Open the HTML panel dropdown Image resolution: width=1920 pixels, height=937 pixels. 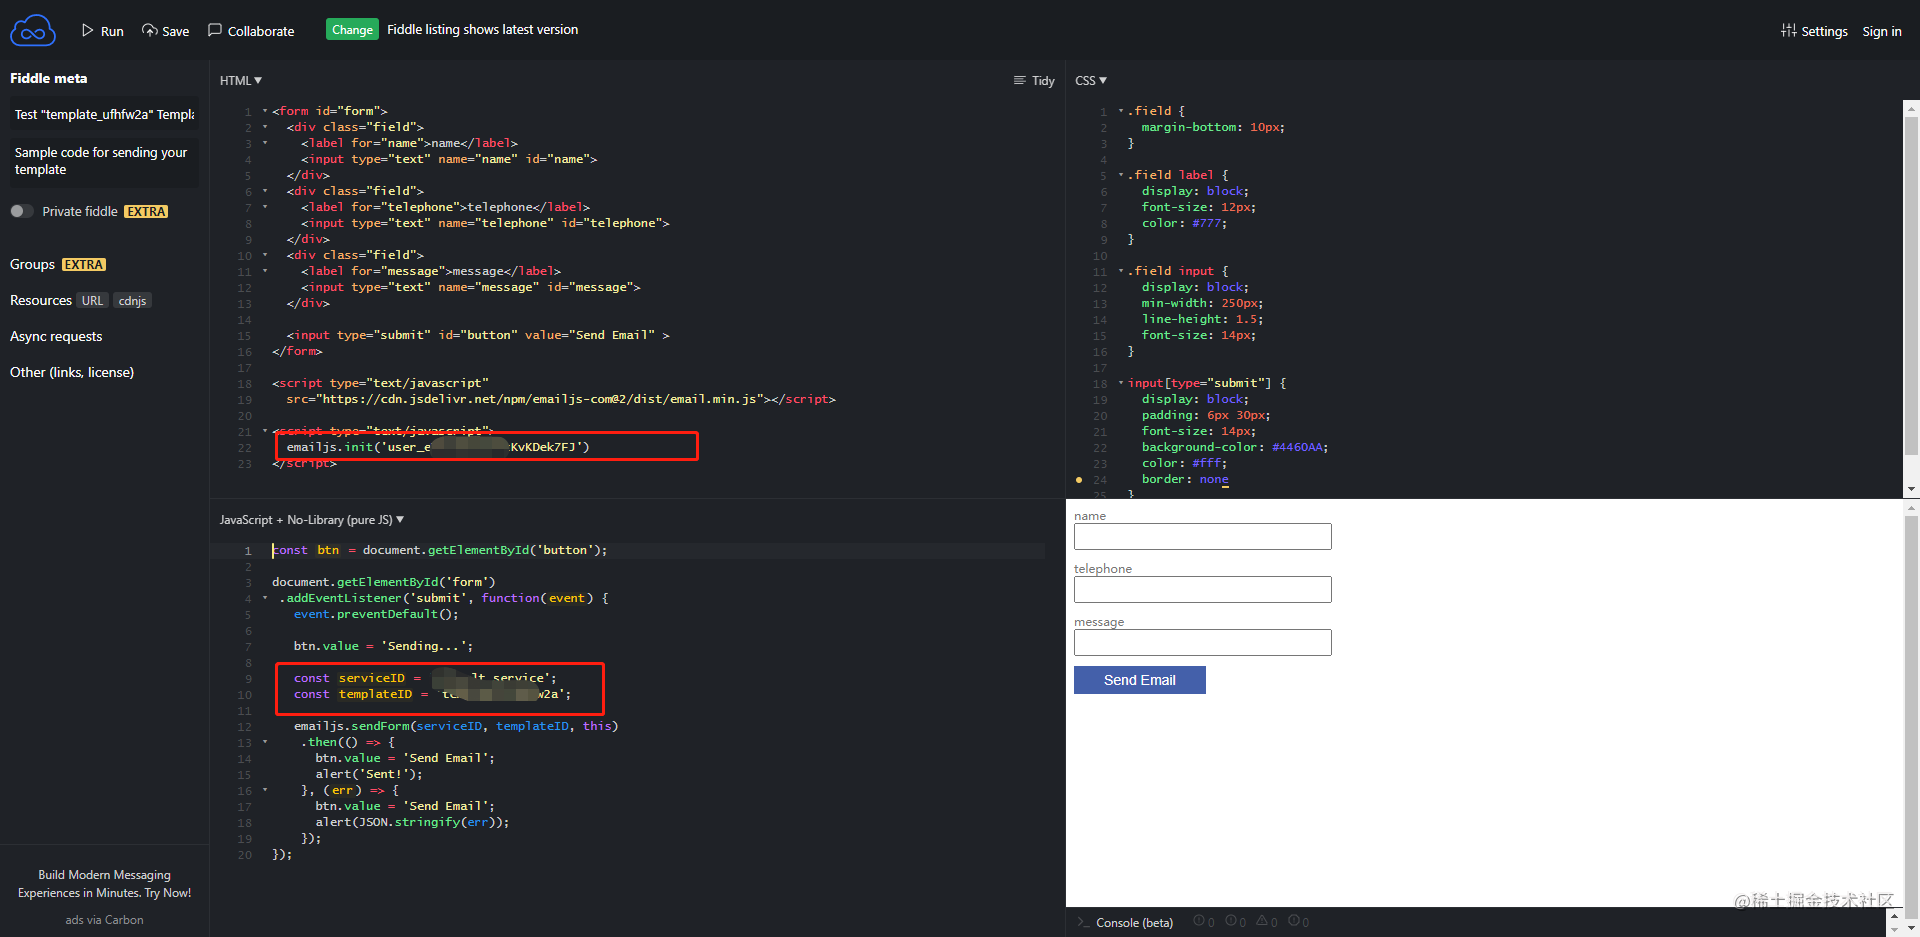click(x=240, y=80)
